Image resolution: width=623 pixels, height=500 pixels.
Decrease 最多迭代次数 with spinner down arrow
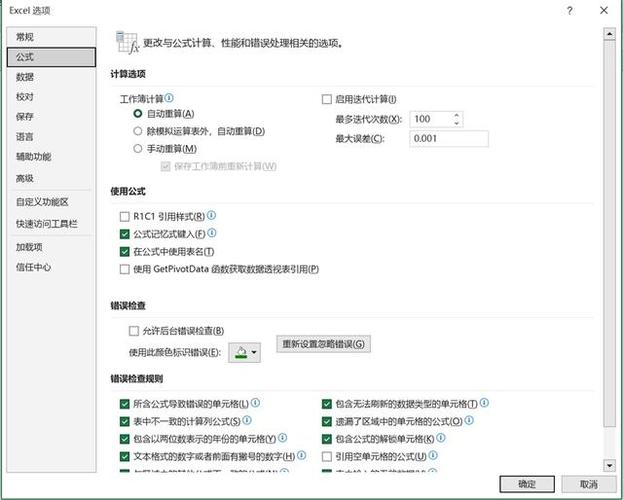[457, 123]
